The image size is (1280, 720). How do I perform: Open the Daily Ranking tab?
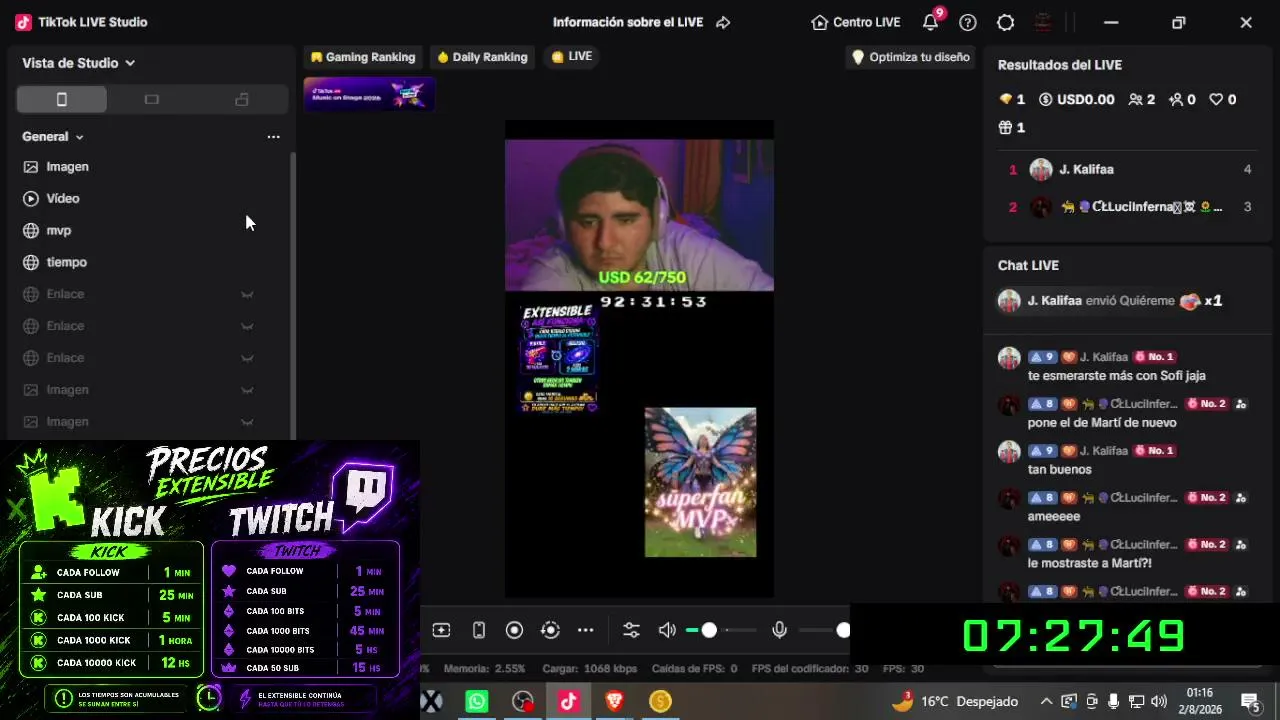[482, 57]
